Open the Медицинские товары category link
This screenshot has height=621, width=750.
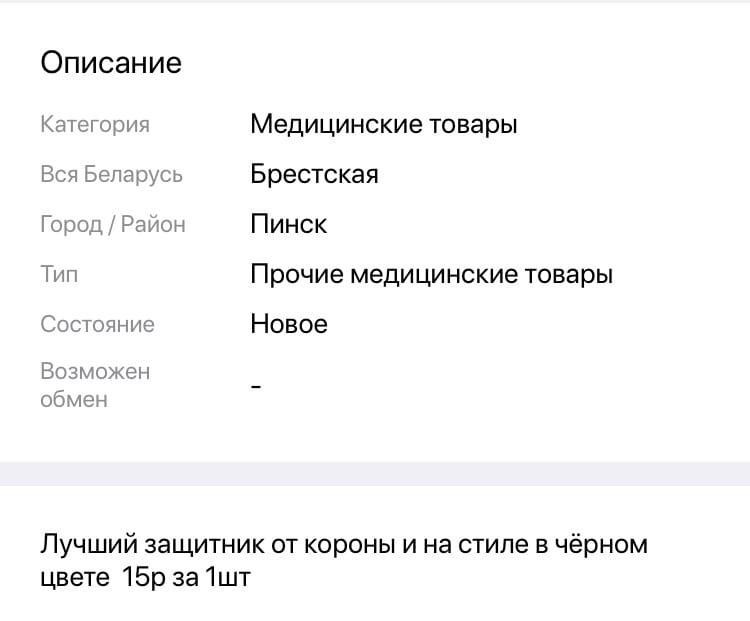click(384, 125)
